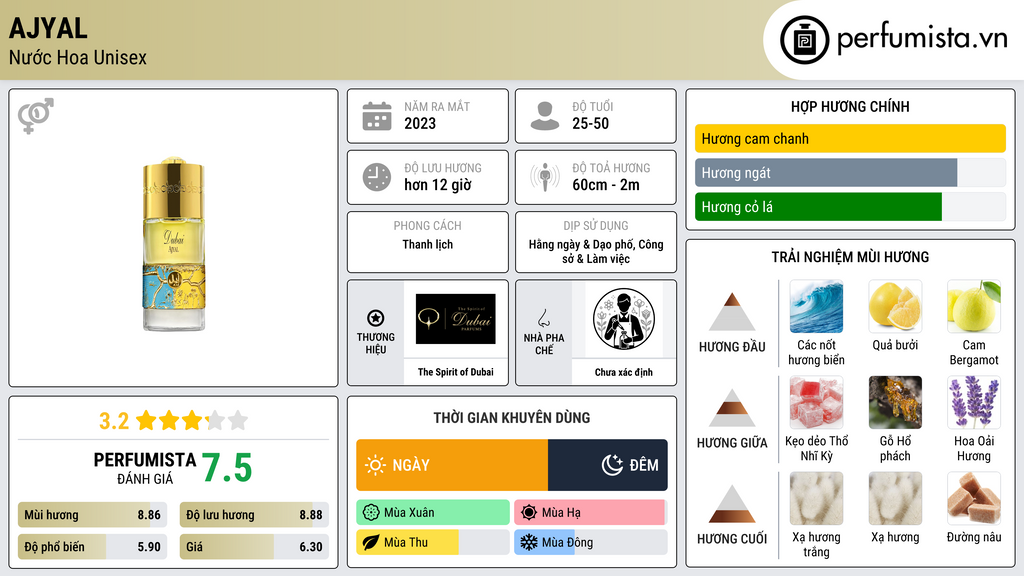The width and height of the screenshot is (1024, 576).
Task: Click the 7.5 Perfumista score
Action: 227,468
